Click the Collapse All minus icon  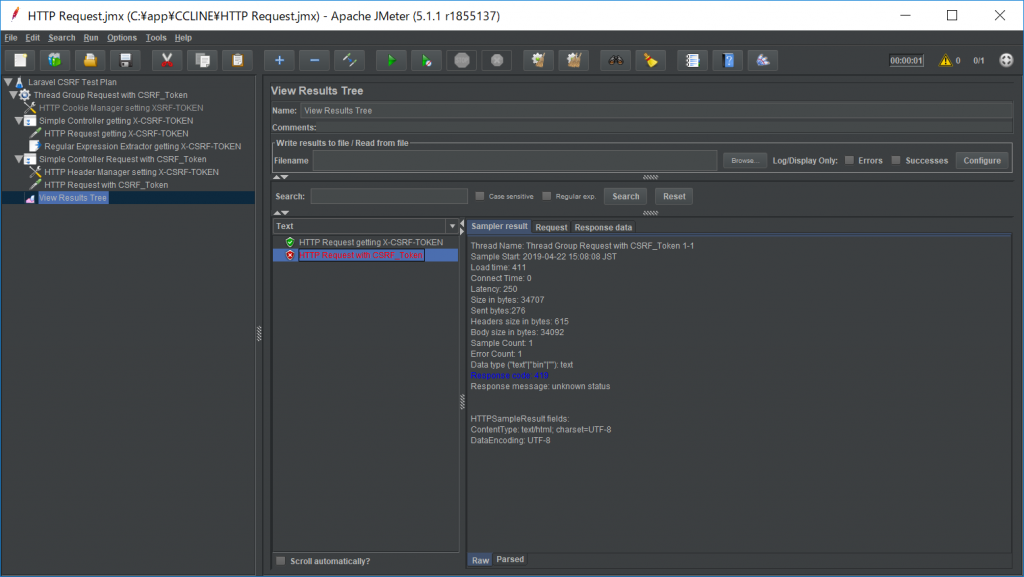coord(315,61)
